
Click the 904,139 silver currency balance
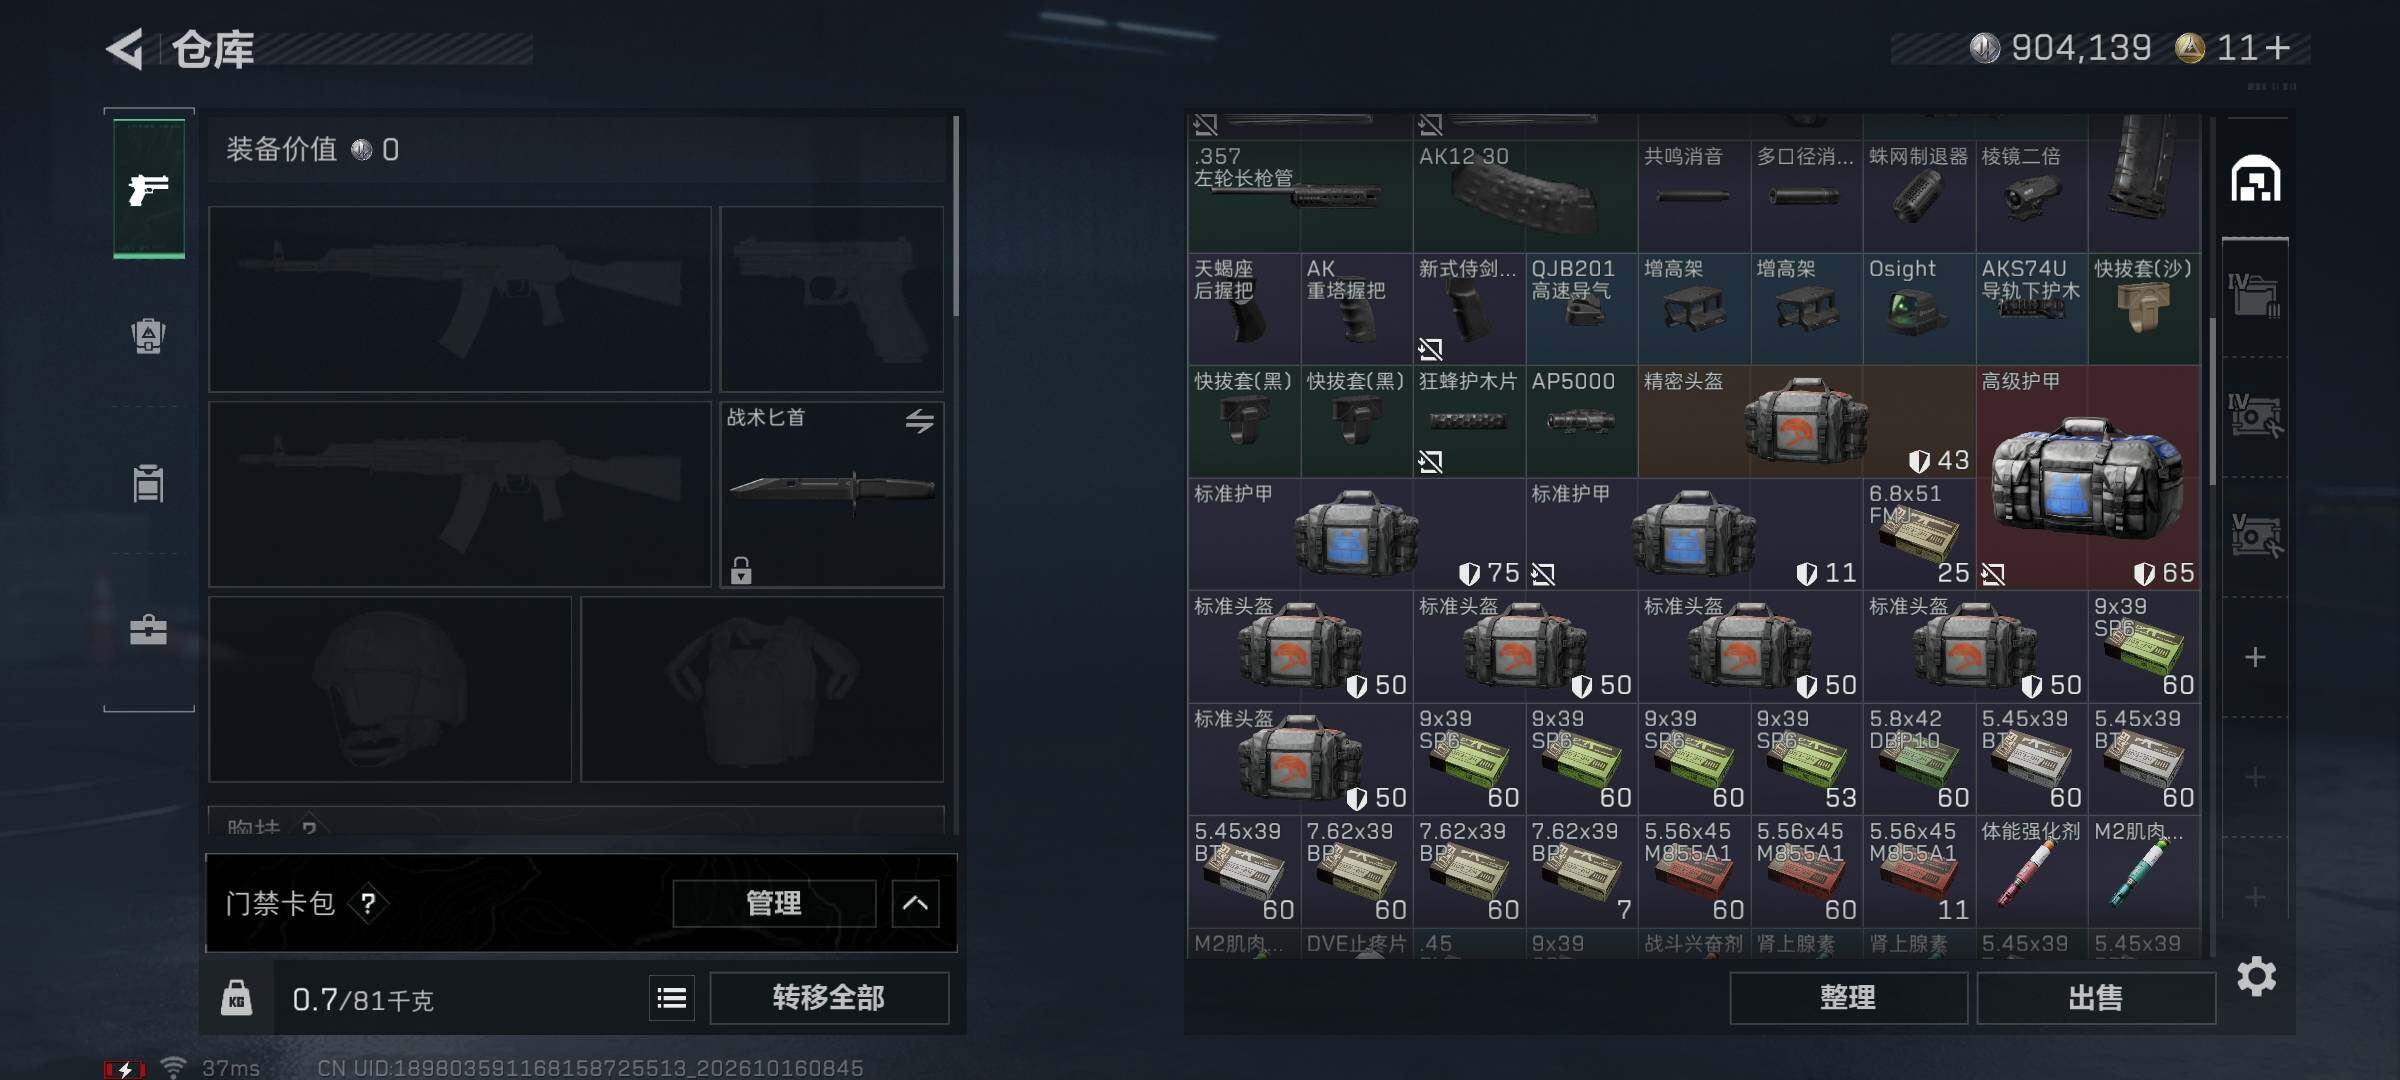(2061, 48)
